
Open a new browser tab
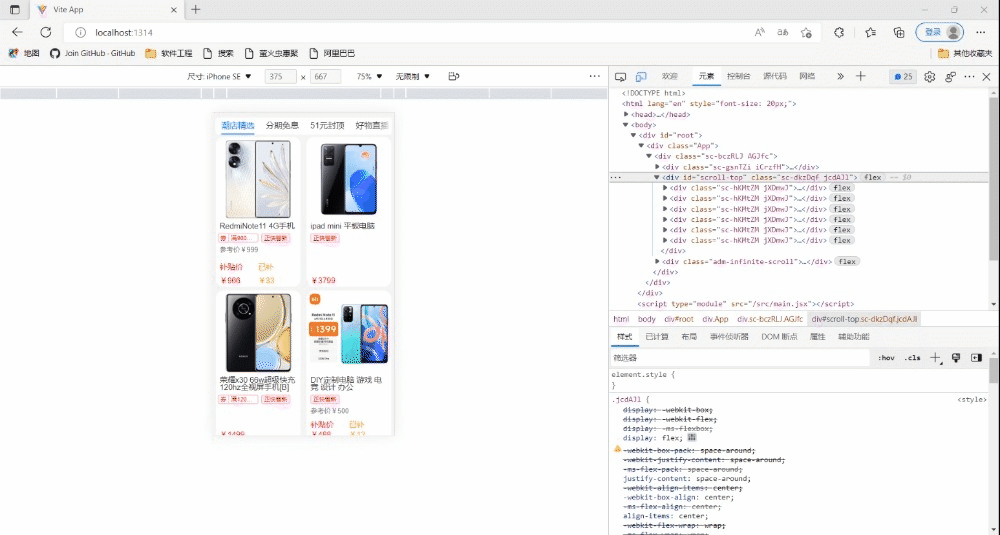click(196, 10)
